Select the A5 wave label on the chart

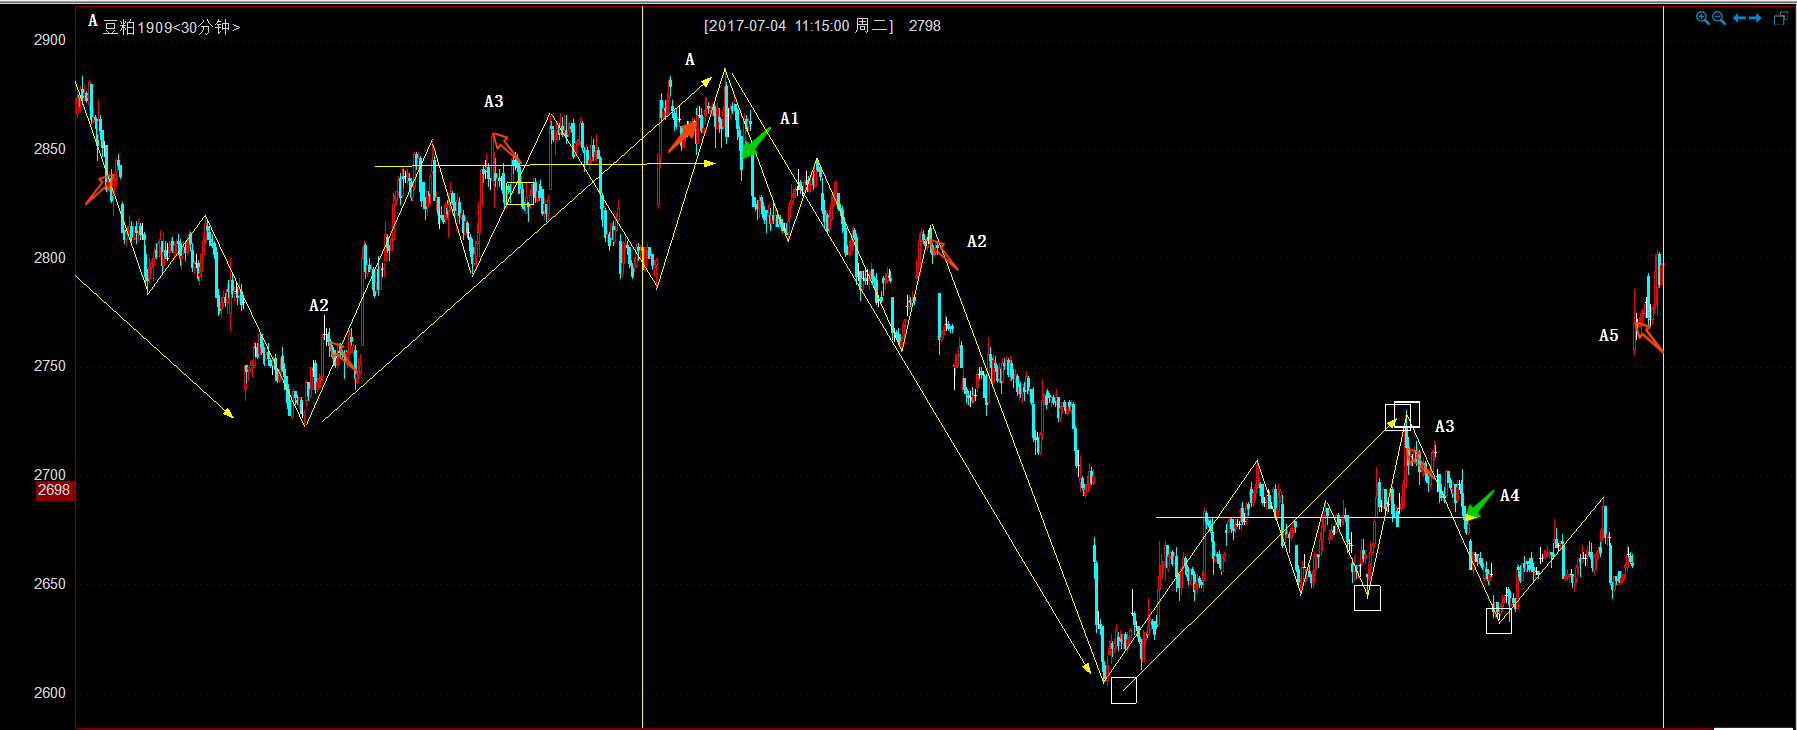(1608, 335)
